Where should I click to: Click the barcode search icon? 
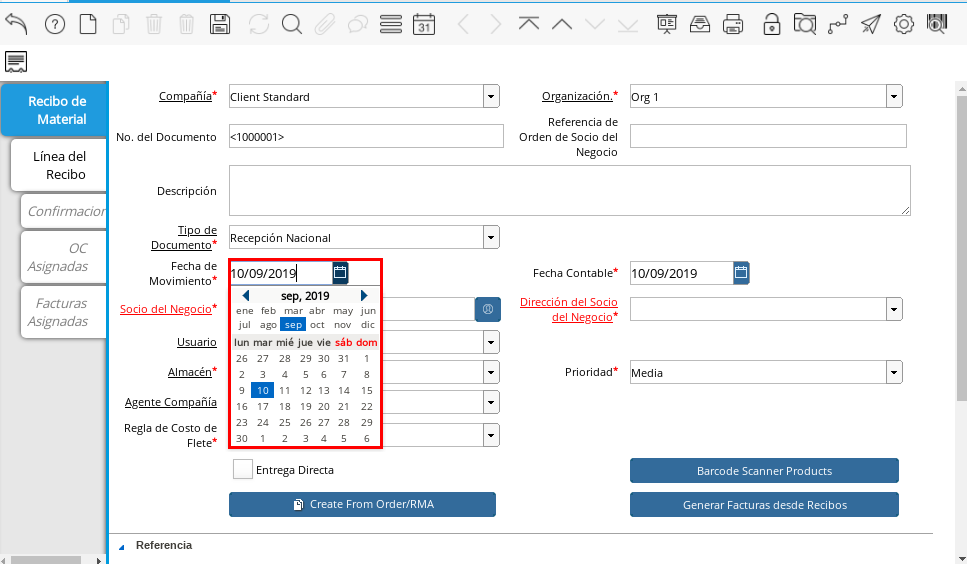tap(937, 24)
